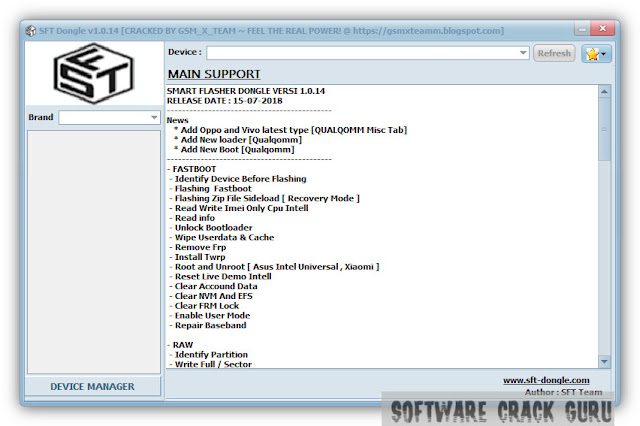
Task: Click 'Flashing Fastboot' line
Action: coord(213,189)
